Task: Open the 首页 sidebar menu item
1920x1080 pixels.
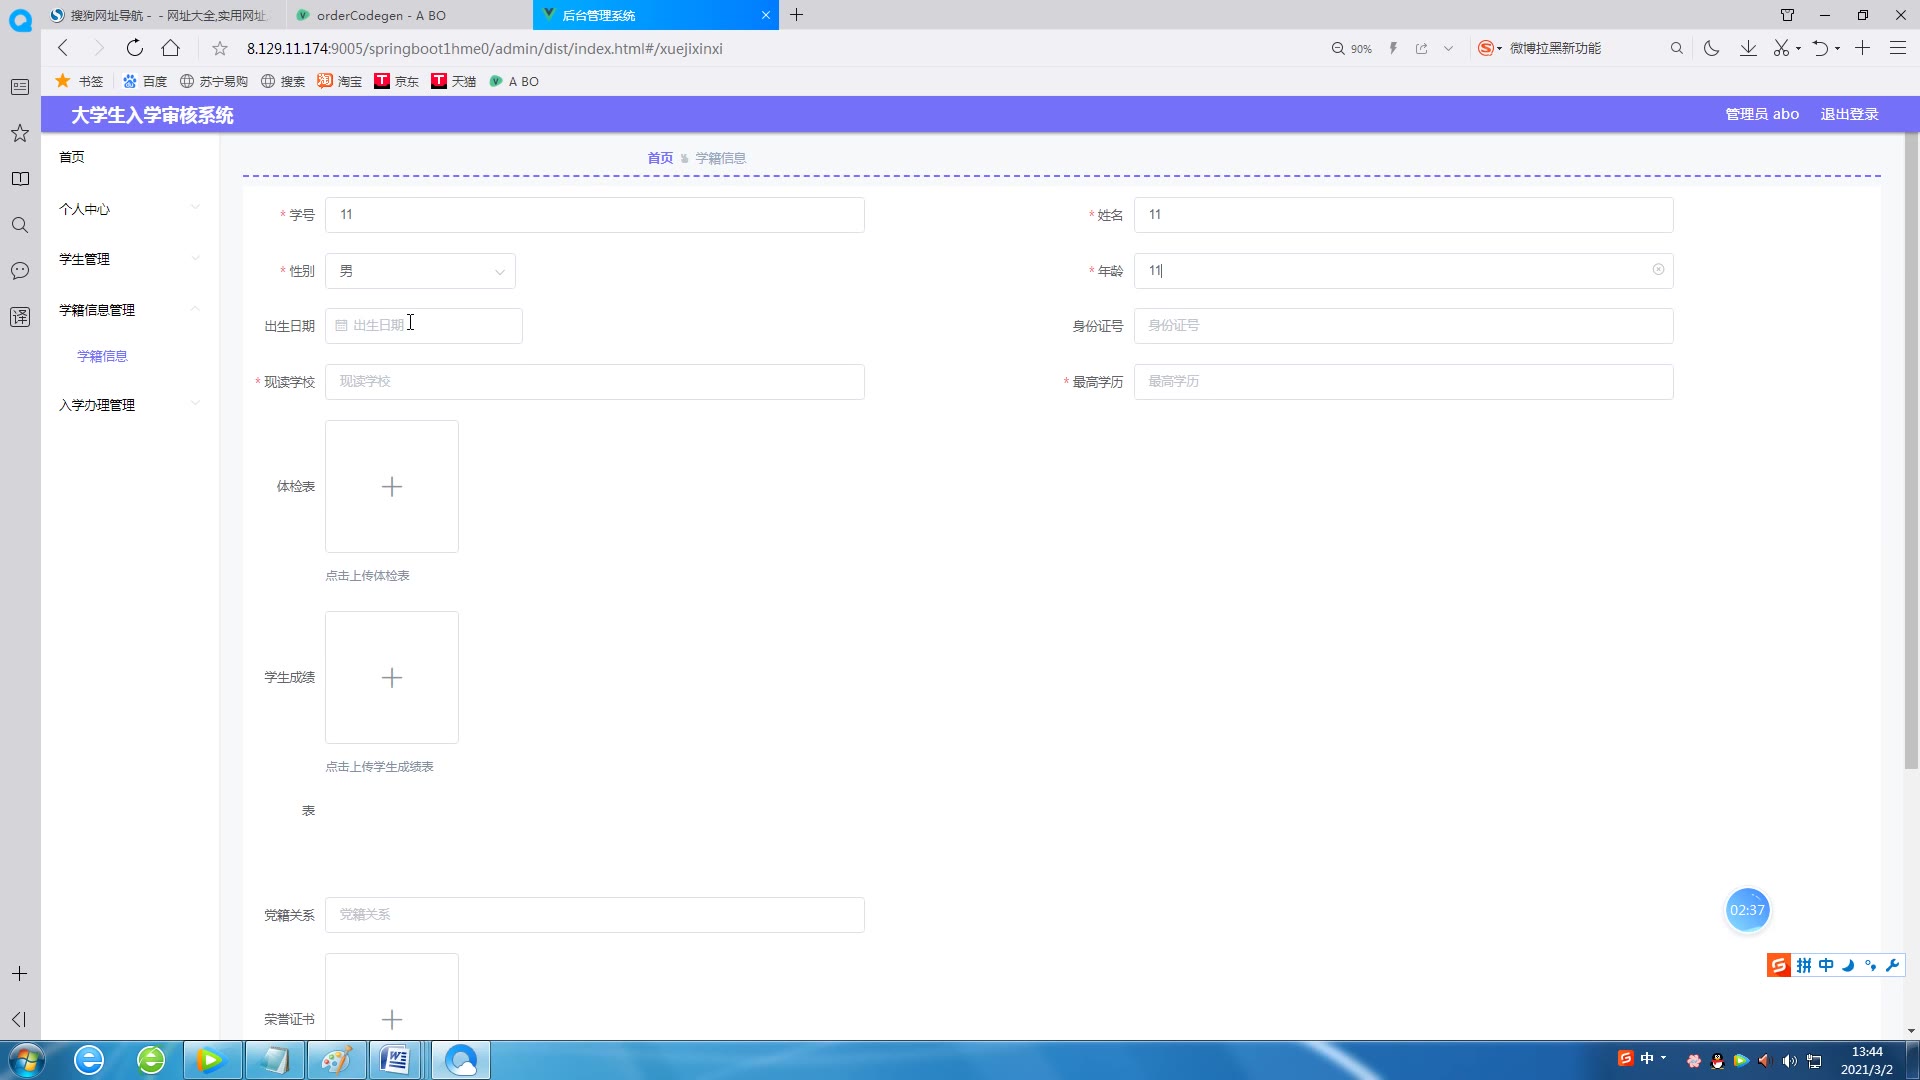Action: [x=72, y=157]
